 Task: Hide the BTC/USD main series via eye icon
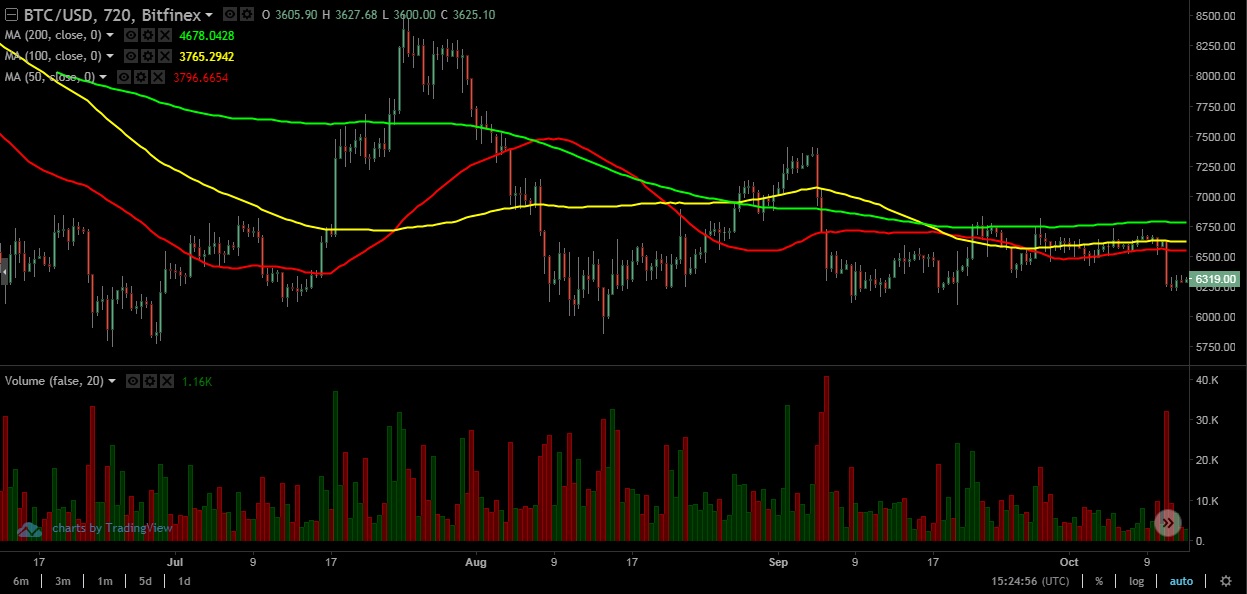pos(229,15)
